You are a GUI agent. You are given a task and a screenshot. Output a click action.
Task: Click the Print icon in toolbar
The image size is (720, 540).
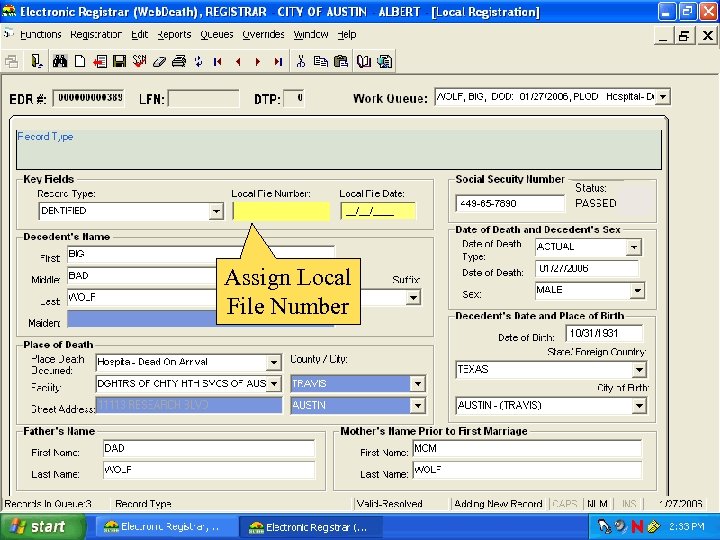pyautogui.click(x=178, y=61)
